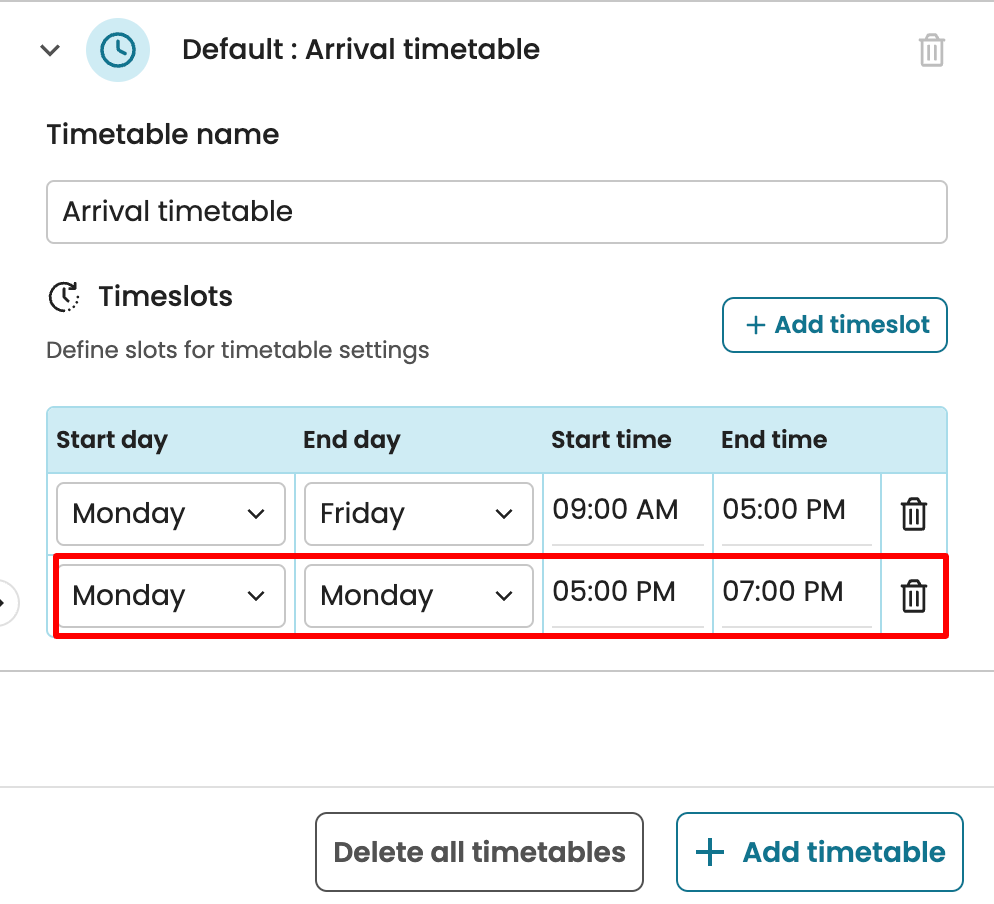This screenshot has height=904, width=994.
Task: Open second row Start day dropdown
Action: pyautogui.click(x=171, y=596)
